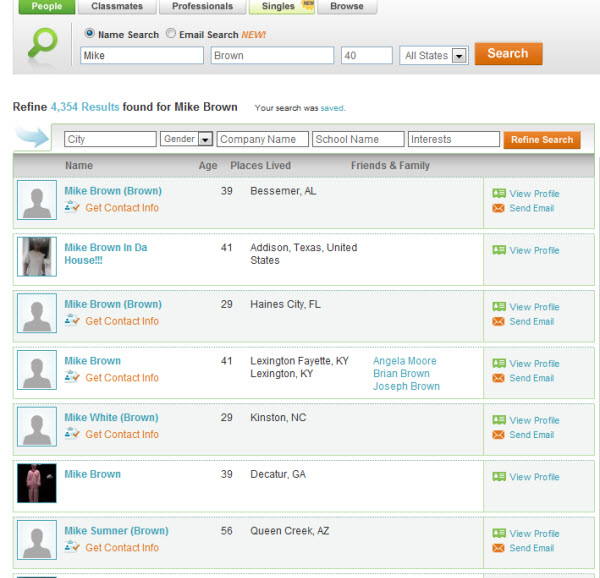Click the Refine Search button

(541, 140)
